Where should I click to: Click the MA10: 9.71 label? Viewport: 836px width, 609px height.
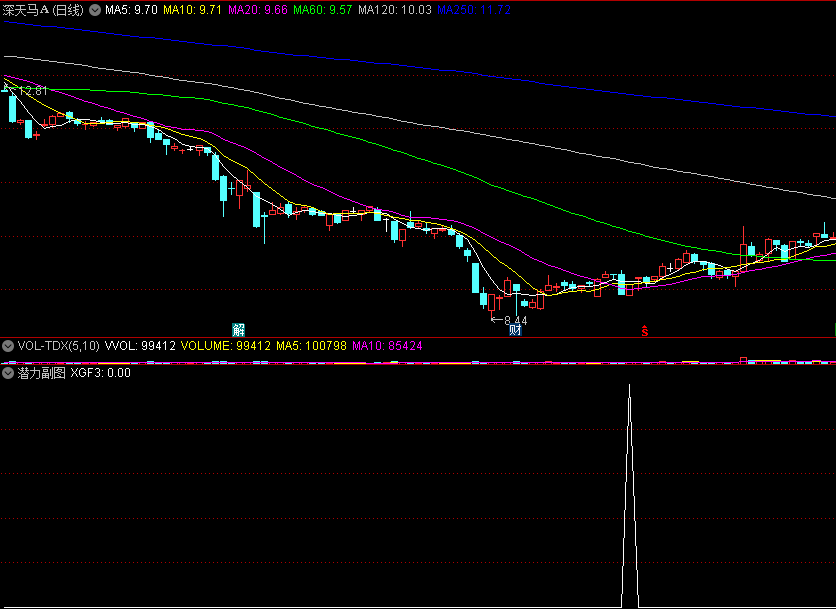point(192,10)
